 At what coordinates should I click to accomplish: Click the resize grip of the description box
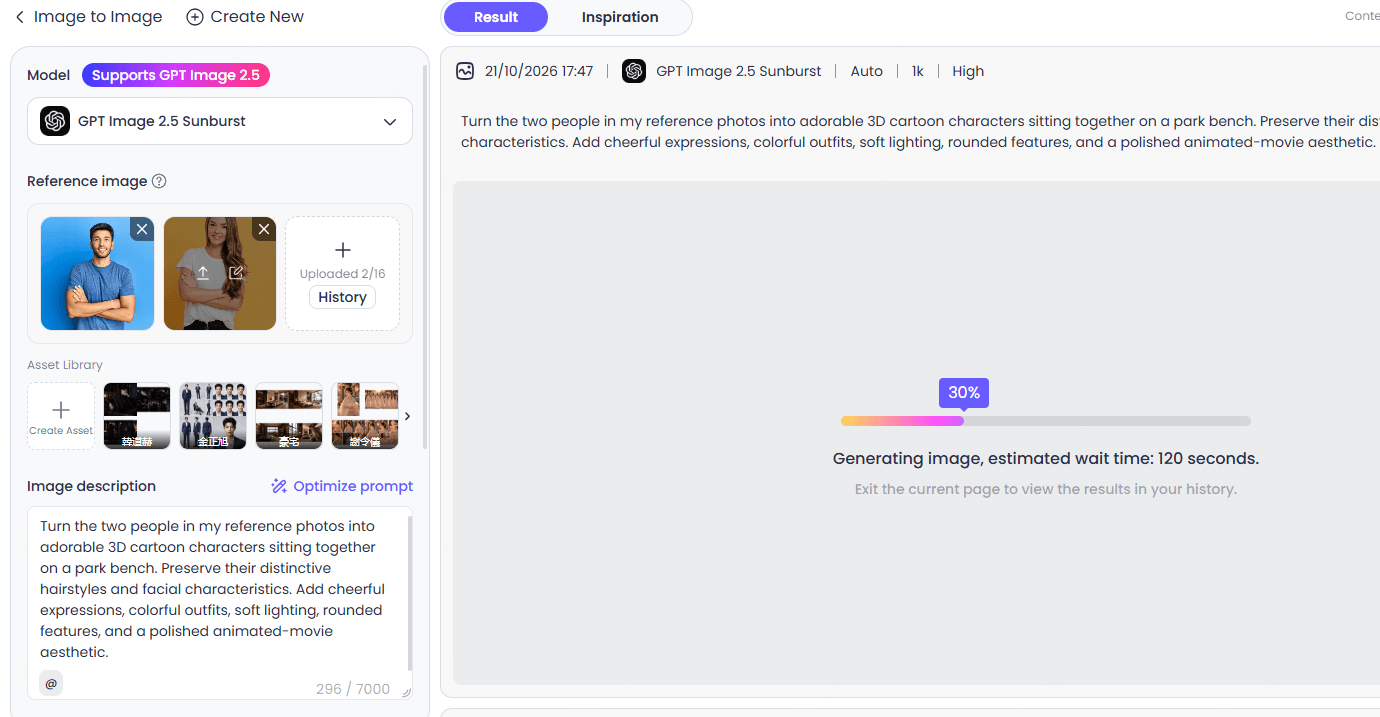click(x=406, y=692)
